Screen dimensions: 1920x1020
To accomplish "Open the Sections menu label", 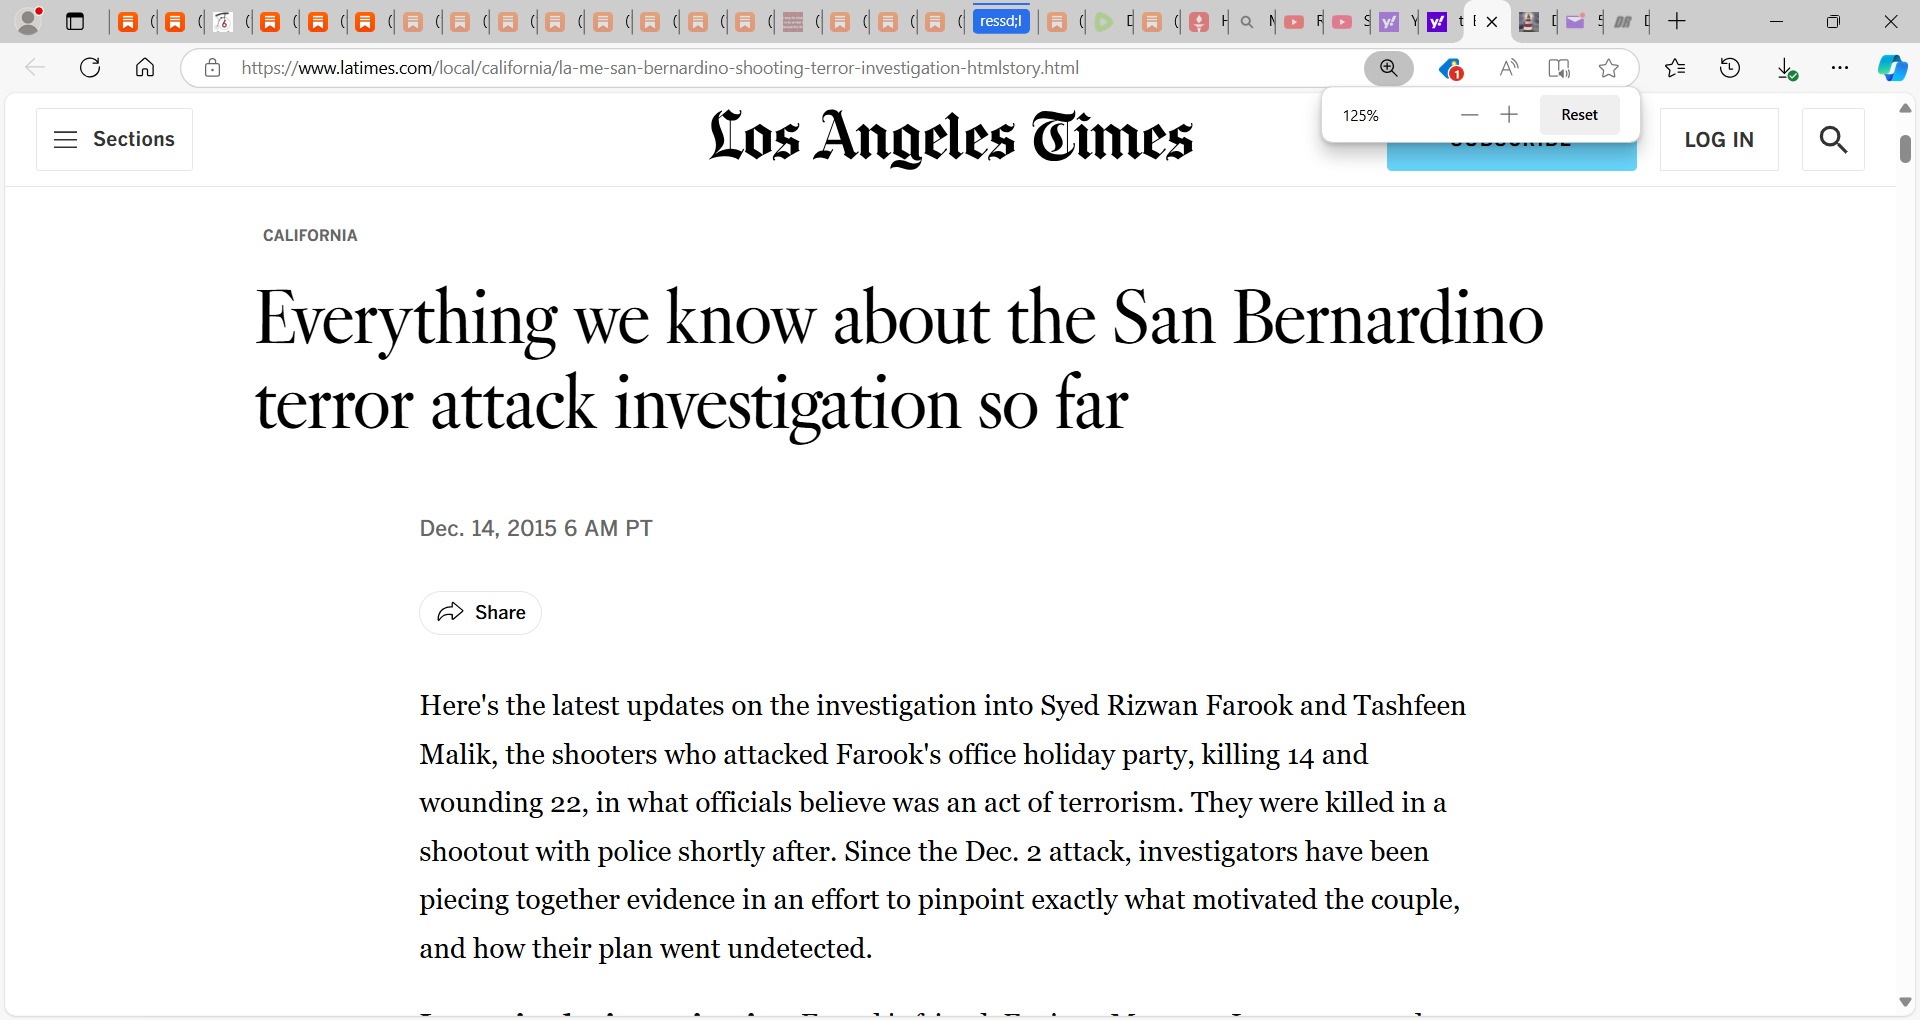I will coord(134,139).
